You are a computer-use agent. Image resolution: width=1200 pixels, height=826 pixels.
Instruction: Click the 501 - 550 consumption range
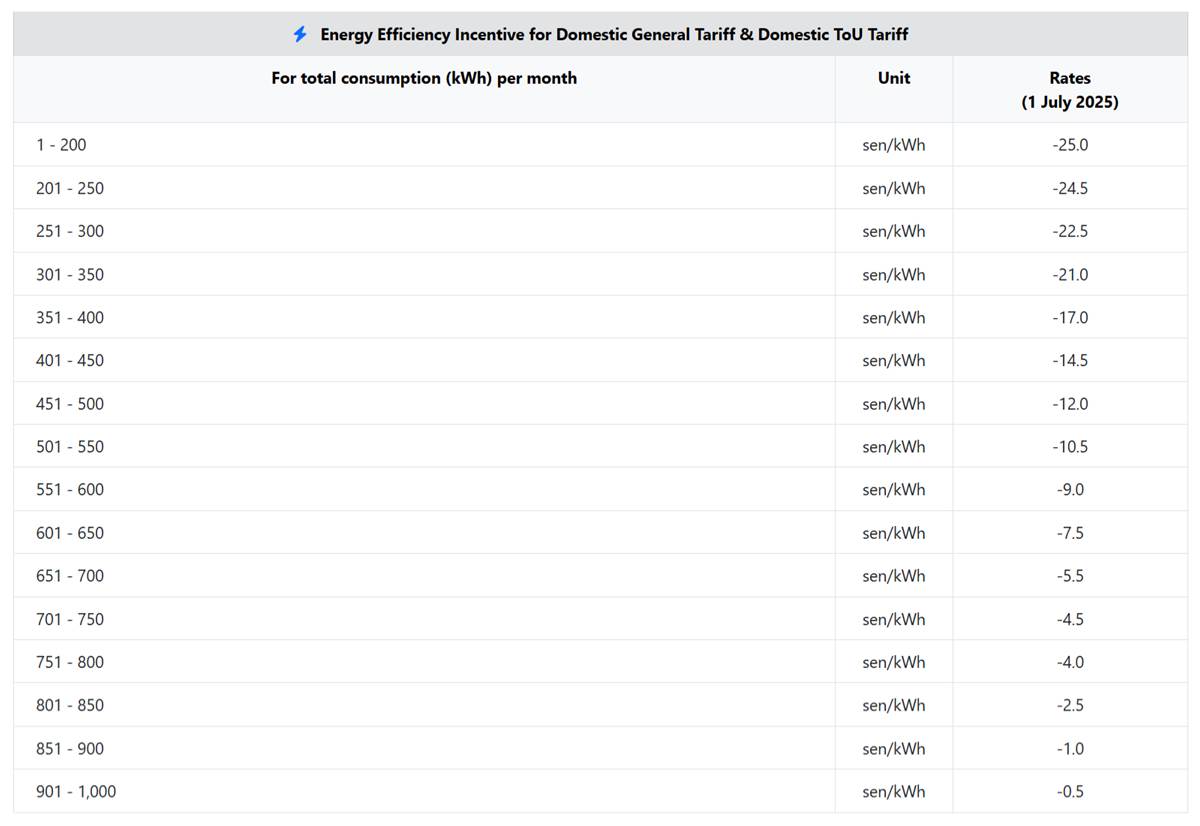click(x=70, y=447)
